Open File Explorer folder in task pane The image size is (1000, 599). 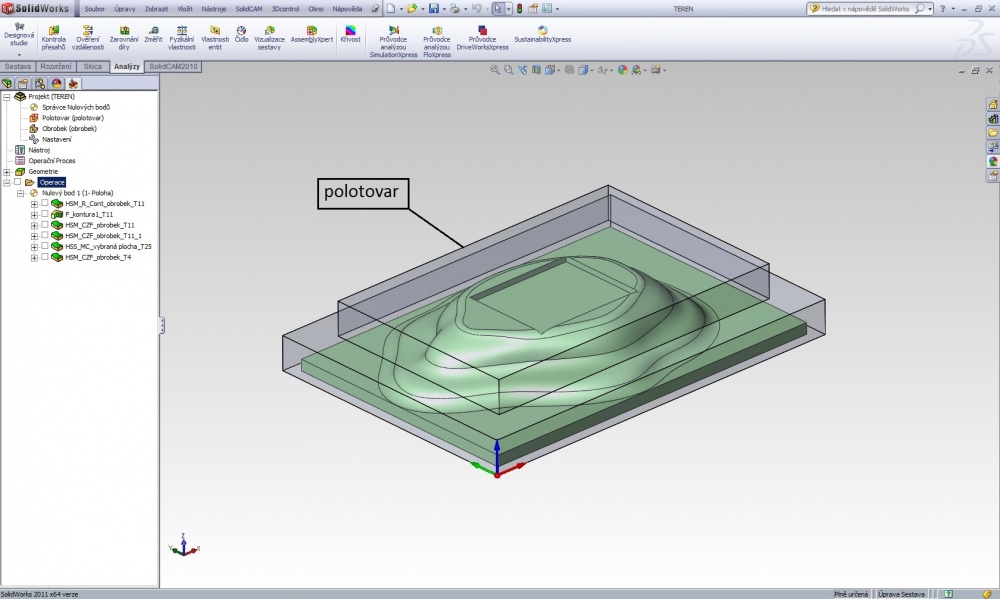[993, 133]
